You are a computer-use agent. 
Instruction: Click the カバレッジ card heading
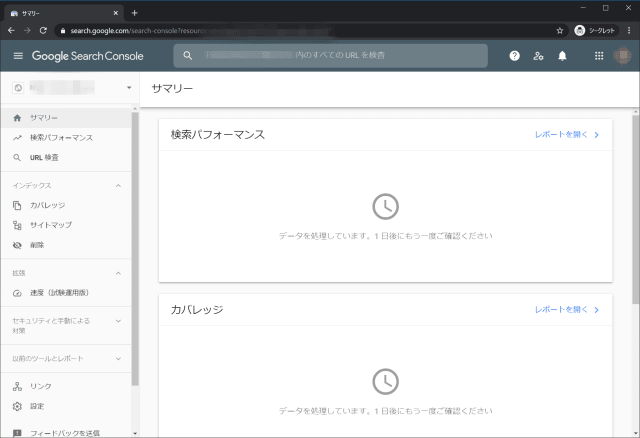pos(197,310)
